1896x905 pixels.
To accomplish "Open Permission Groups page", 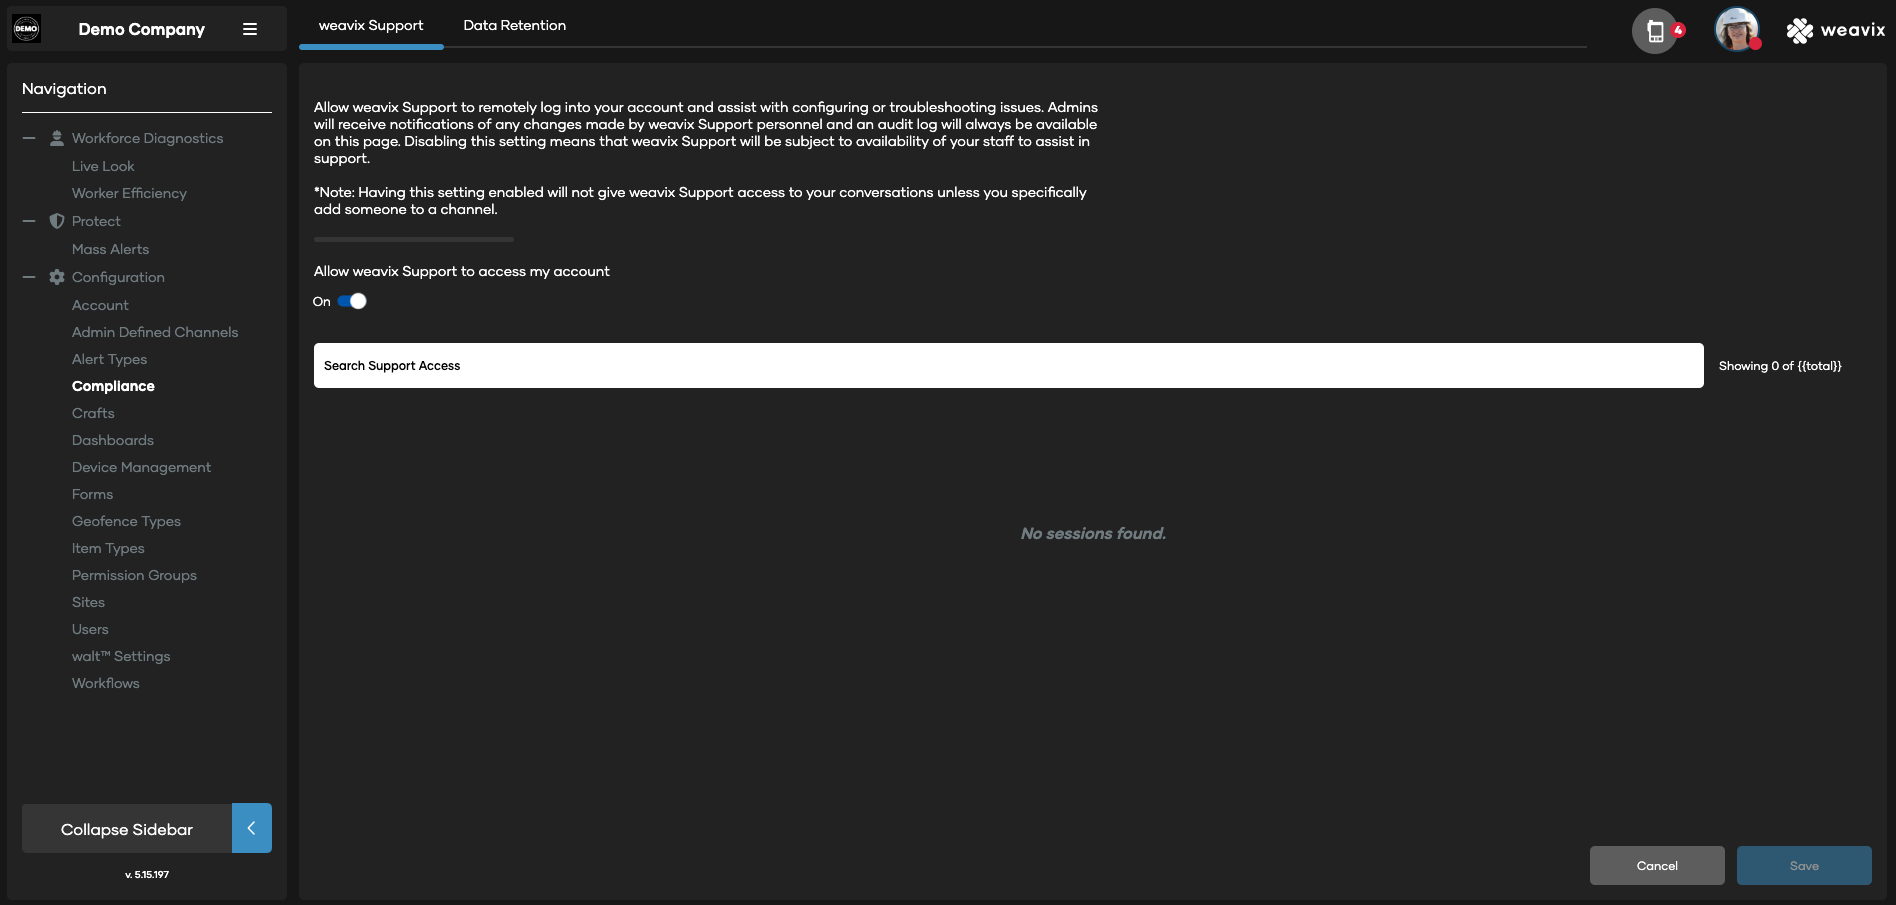I will coord(134,575).
